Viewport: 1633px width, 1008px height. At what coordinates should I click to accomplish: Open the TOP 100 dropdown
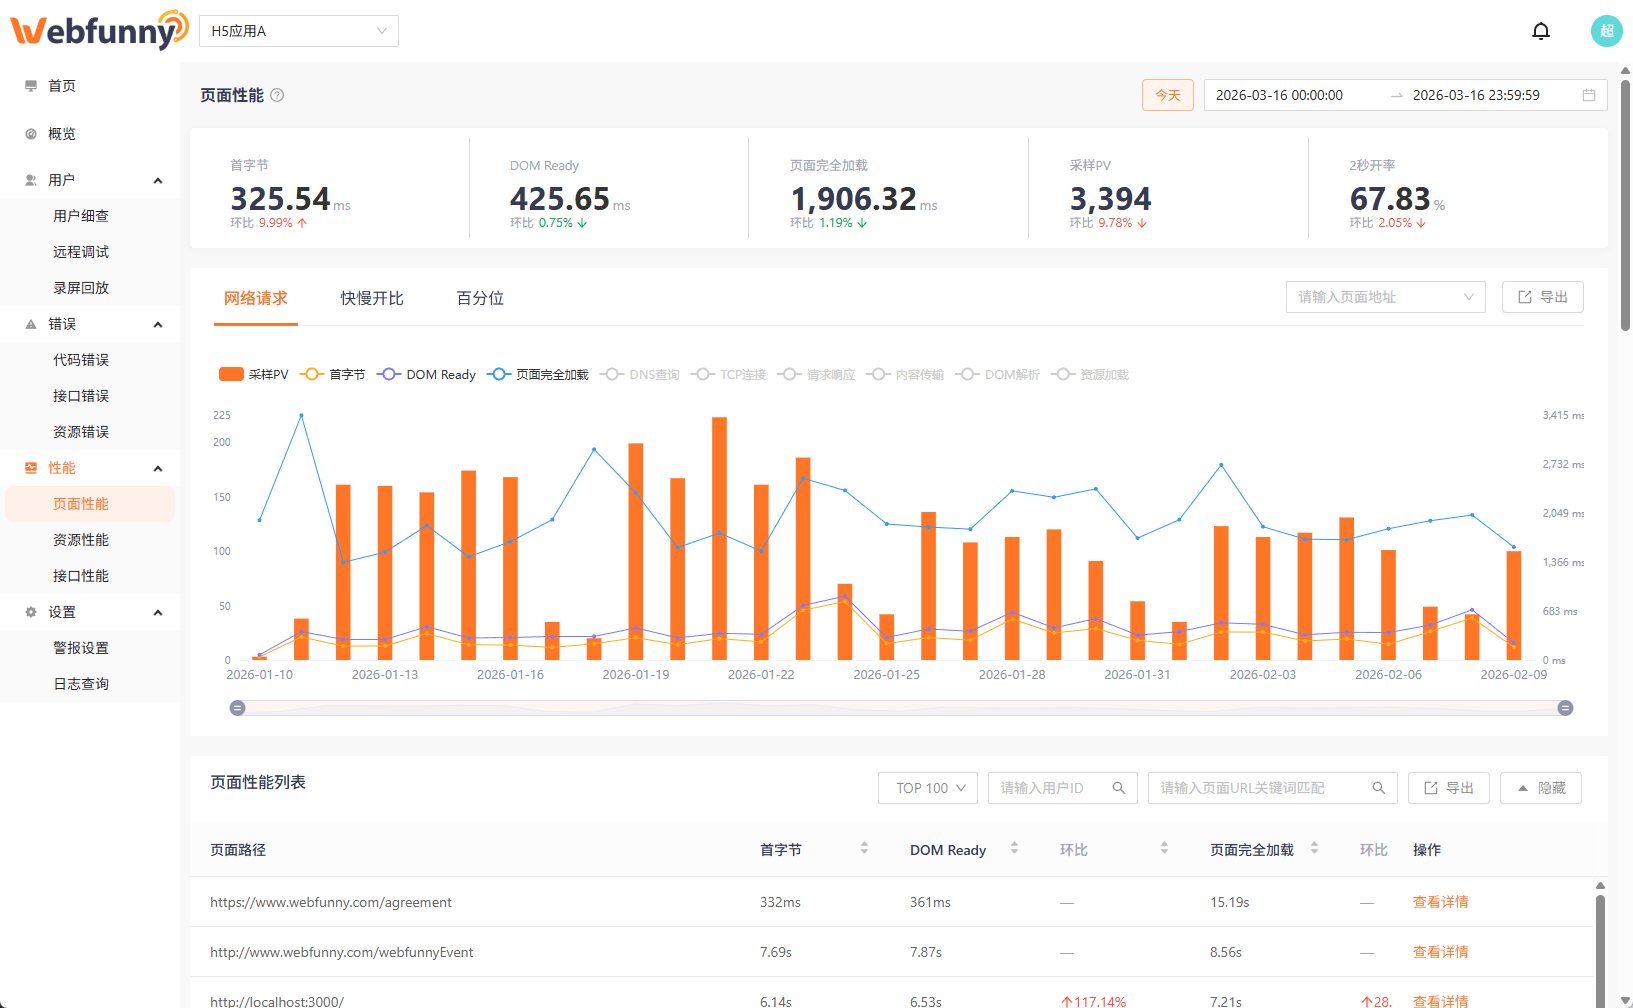pyautogui.click(x=926, y=788)
